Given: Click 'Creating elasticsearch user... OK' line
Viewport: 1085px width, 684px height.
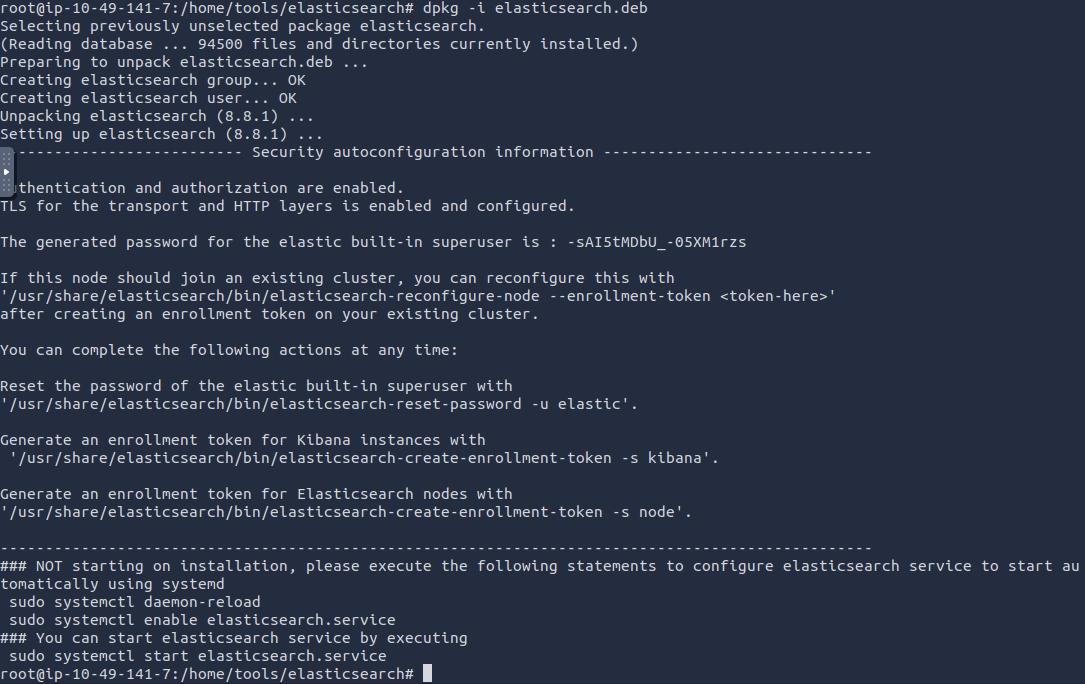Looking at the screenshot, I should click(148, 98).
